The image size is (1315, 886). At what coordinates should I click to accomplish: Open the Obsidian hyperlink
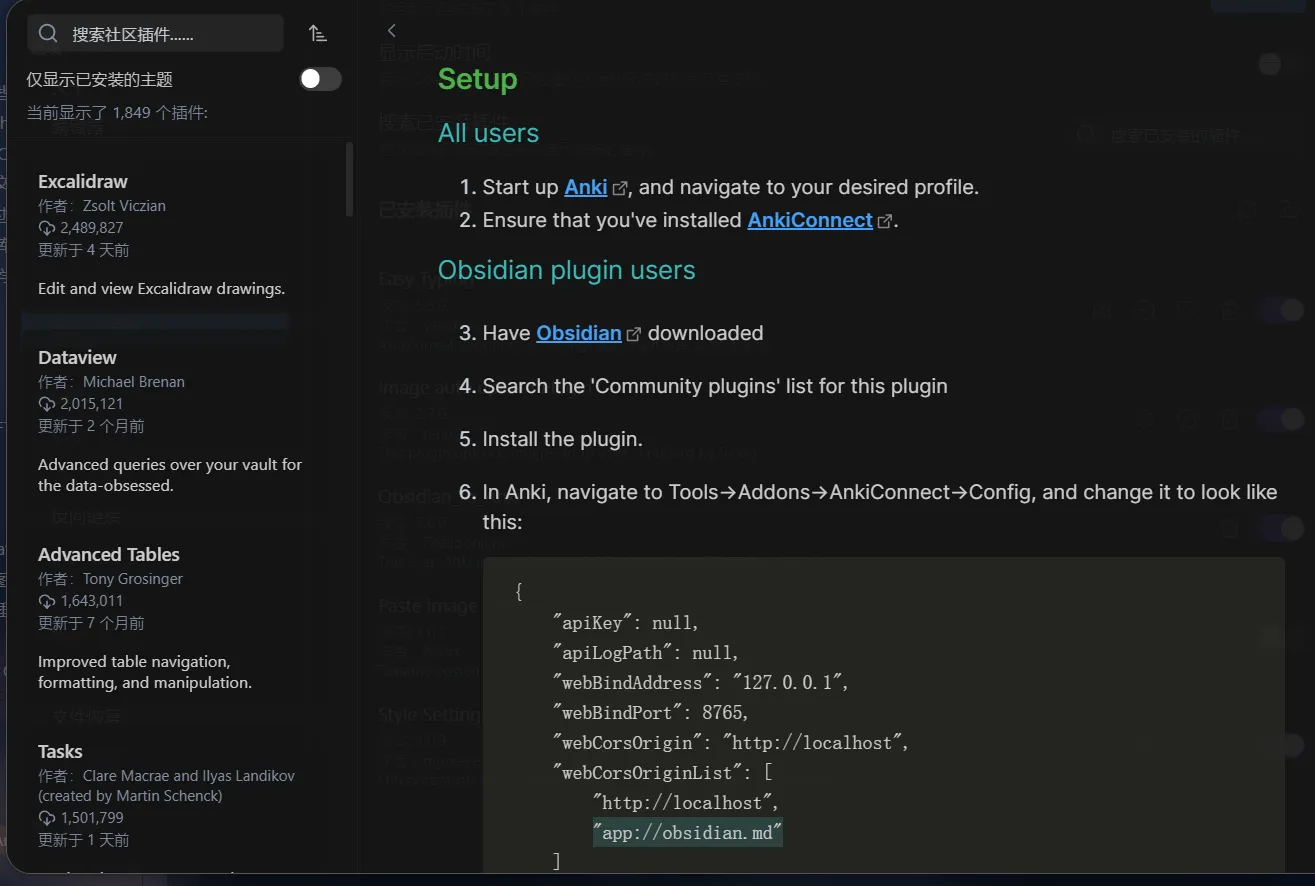579,333
